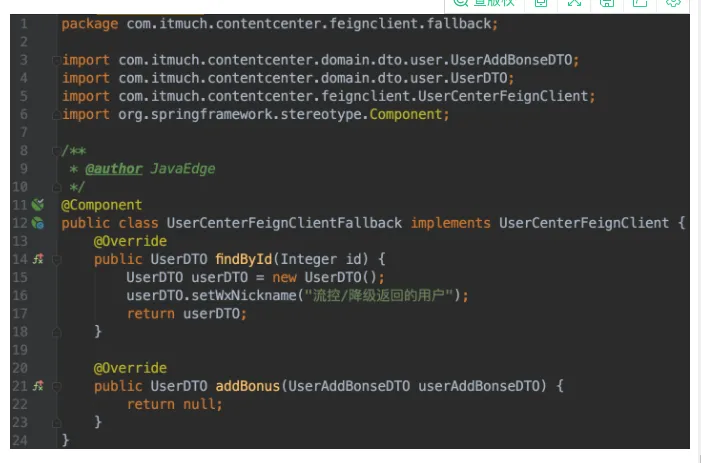Collapse the findById method fold on line 14
Image resolution: width=701 pixels, height=463 pixels.
point(56,259)
